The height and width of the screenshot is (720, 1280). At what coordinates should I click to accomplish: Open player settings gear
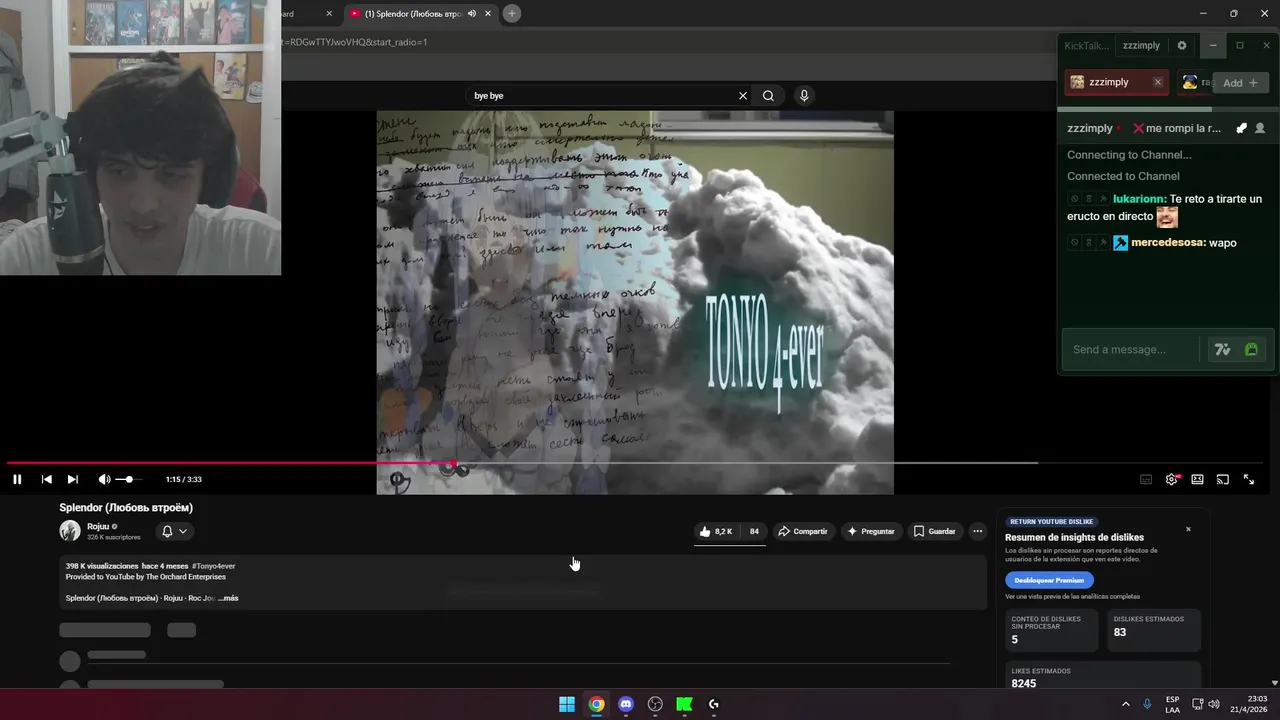pyautogui.click(x=1171, y=479)
